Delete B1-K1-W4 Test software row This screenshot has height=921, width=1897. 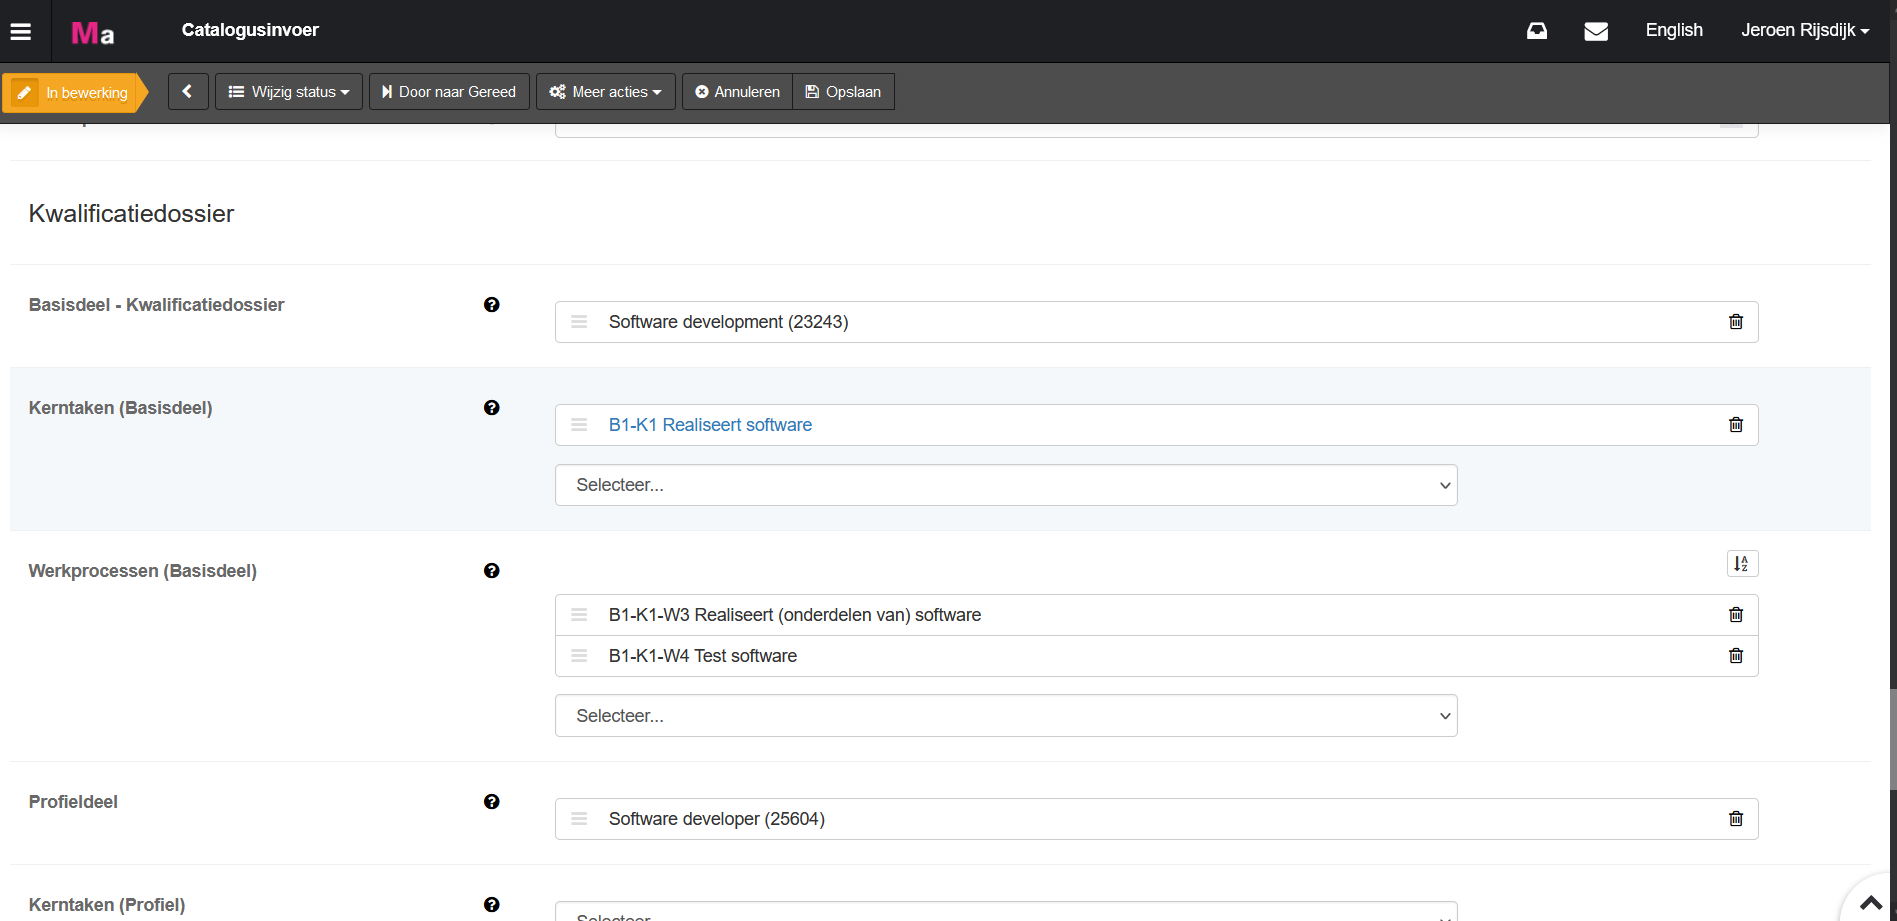1736,656
